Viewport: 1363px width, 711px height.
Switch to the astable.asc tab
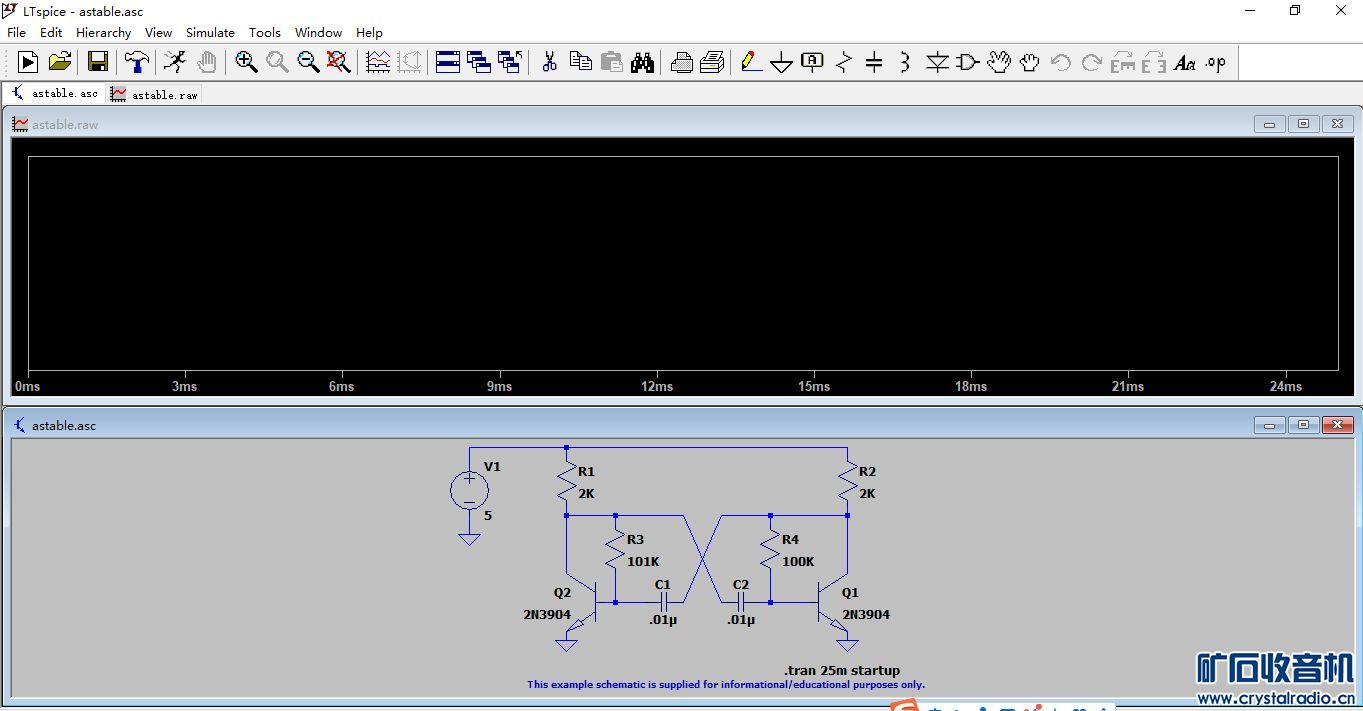coord(55,93)
